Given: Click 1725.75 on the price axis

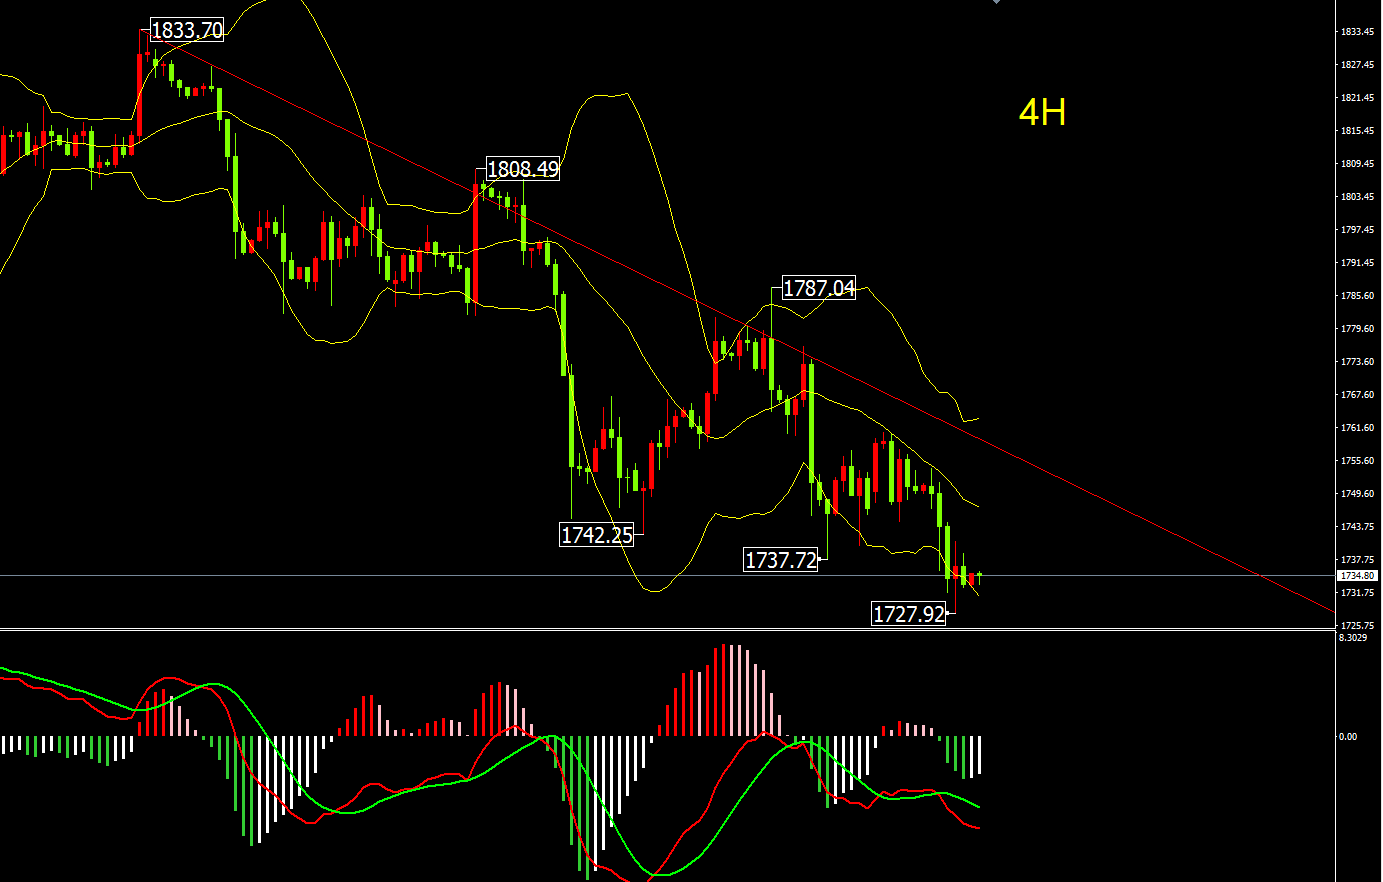Looking at the screenshot, I should pyautogui.click(x=1357, y=626).
